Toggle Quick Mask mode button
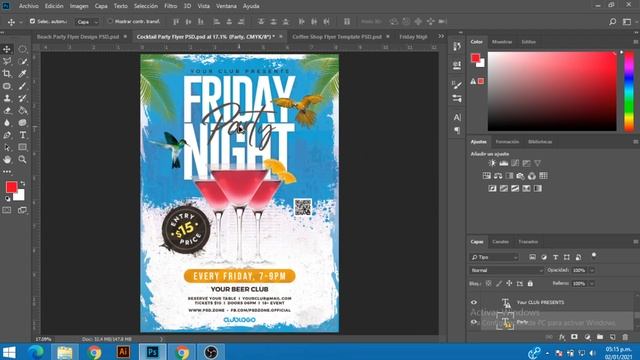Screen dimensions: 640x360 point(7,210)
